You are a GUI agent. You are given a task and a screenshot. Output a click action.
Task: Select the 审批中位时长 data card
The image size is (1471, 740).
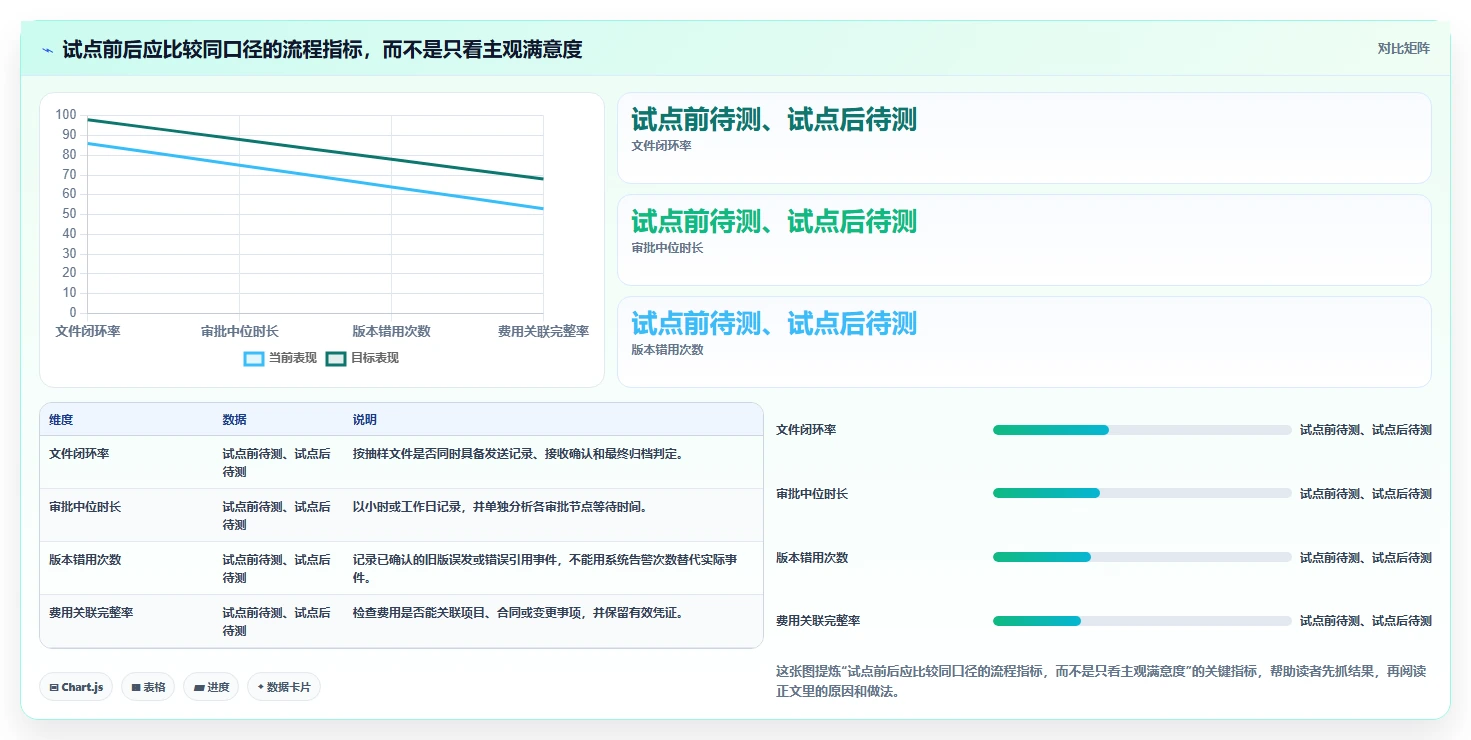pyautogui.click(x=1024, y=240)
